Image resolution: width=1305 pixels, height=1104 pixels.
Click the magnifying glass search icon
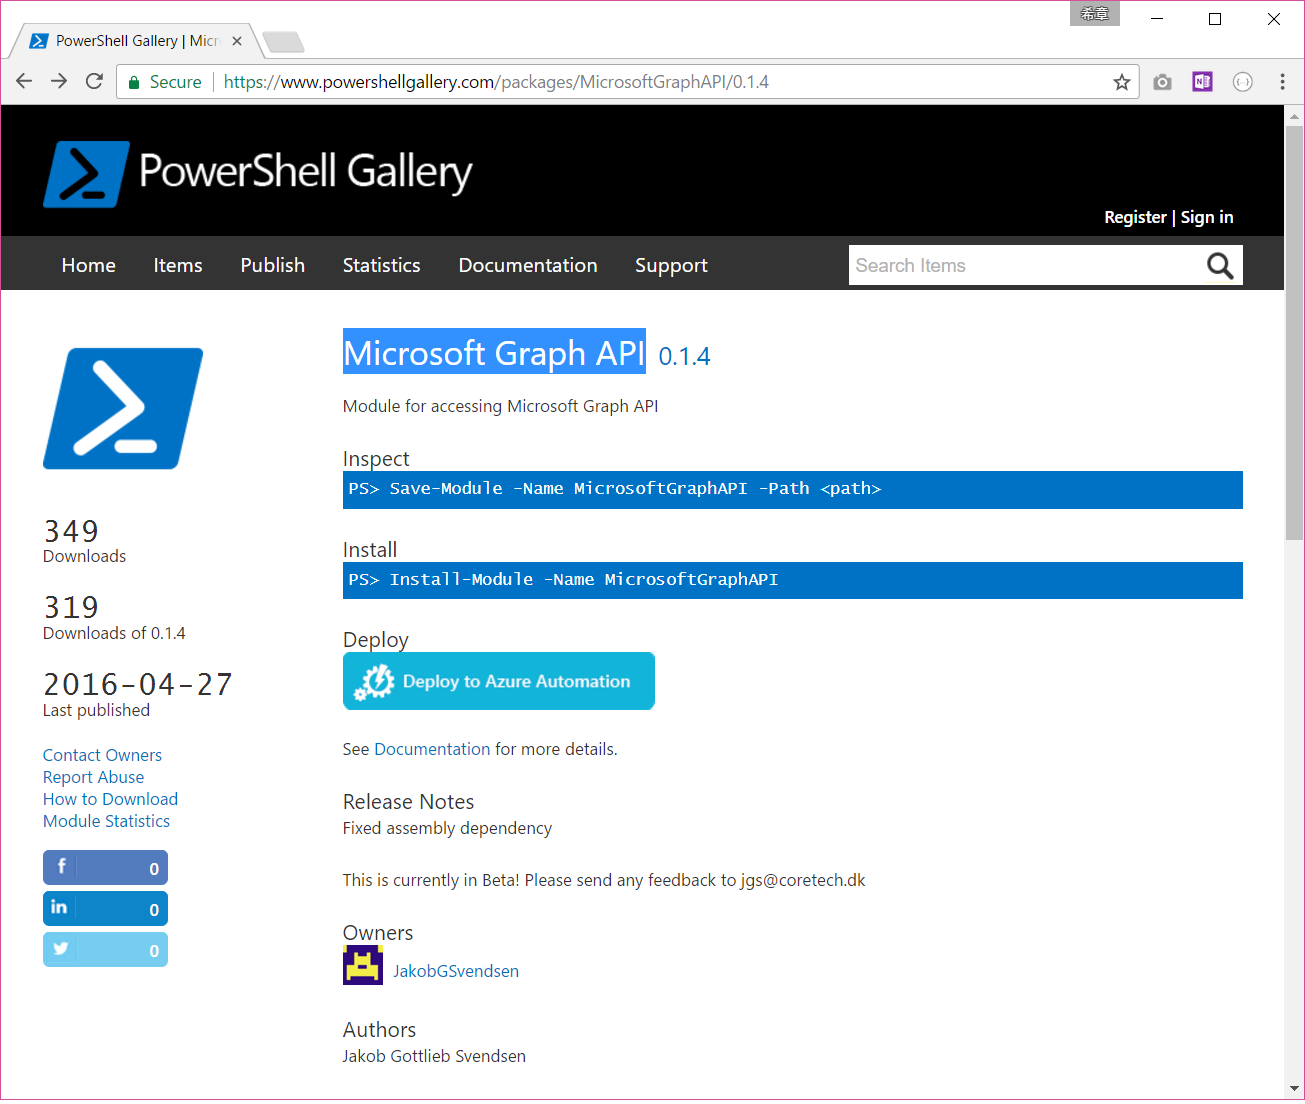click(x=1220, y=265)
